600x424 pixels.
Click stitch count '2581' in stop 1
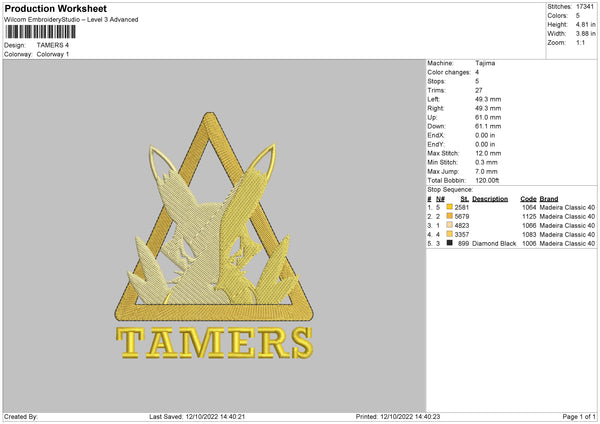(462, 207)
